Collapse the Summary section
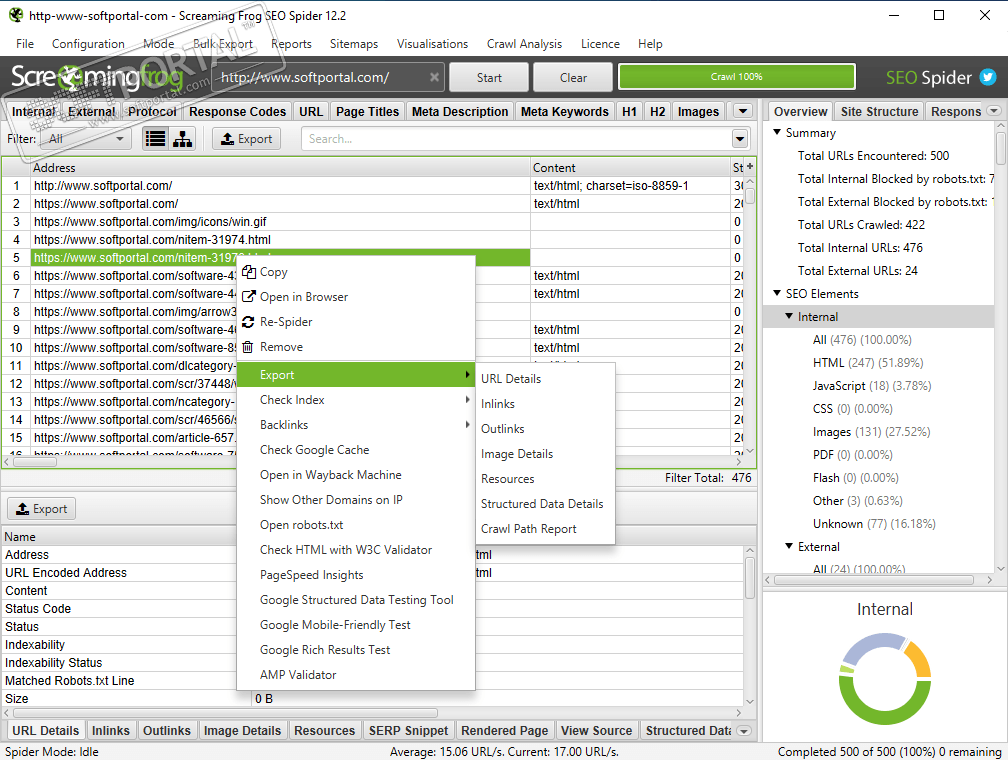The image size is (1008, 760). coord(777,132)
